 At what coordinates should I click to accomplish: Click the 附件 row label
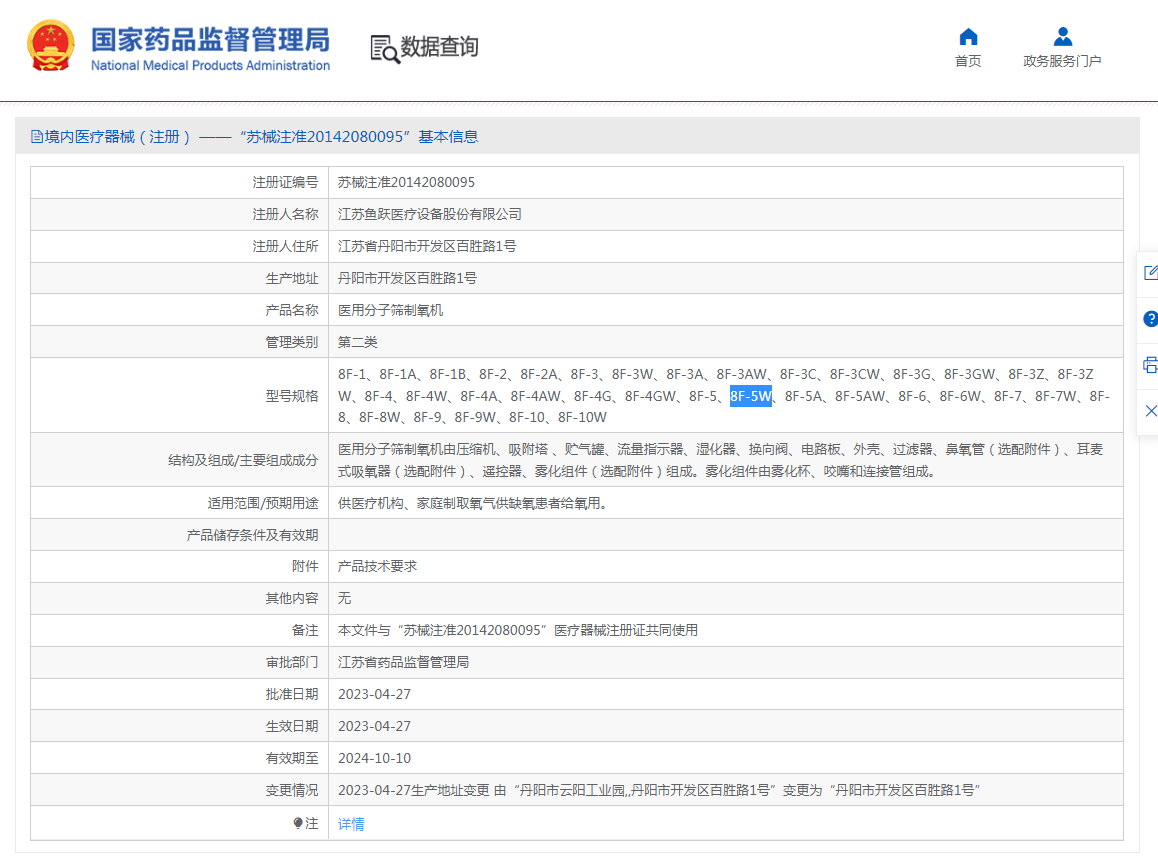coord(305,566)
